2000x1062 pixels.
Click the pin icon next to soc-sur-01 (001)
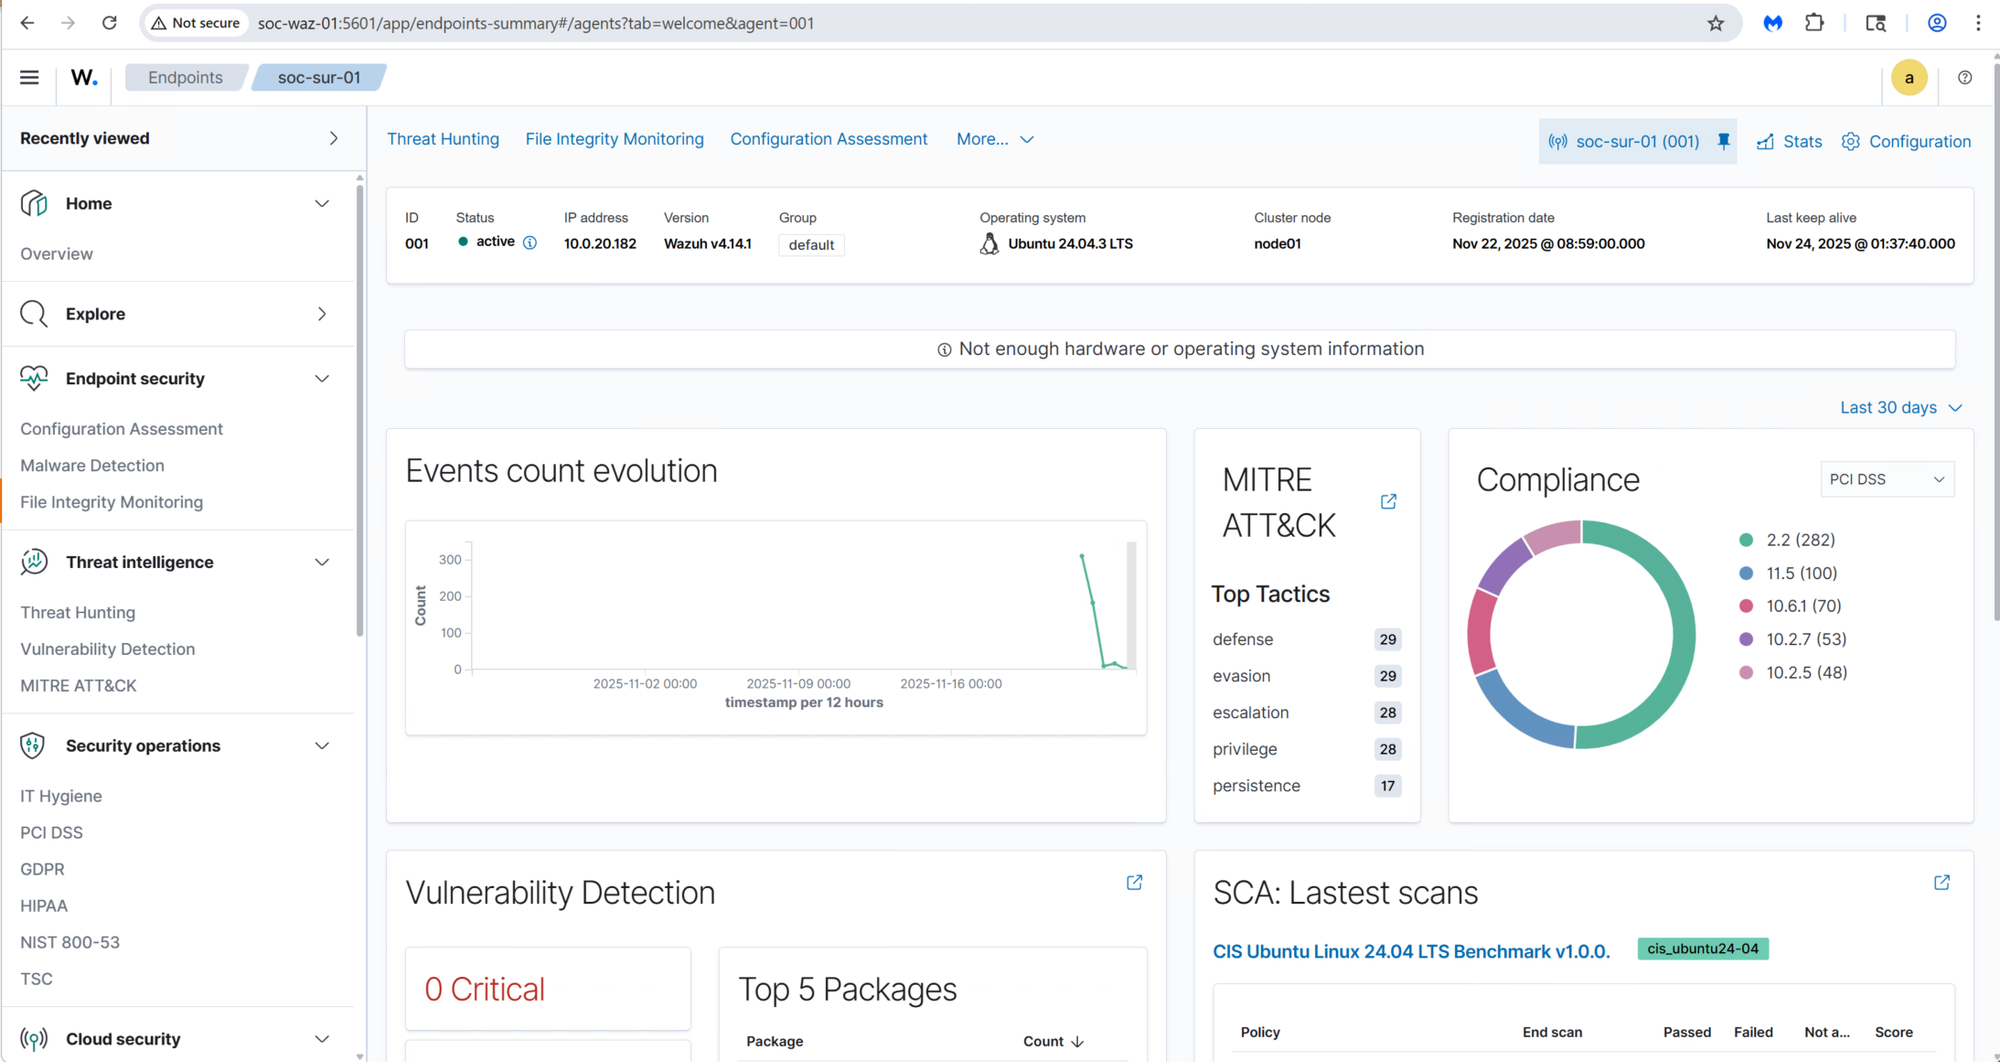pos(1723,141)
